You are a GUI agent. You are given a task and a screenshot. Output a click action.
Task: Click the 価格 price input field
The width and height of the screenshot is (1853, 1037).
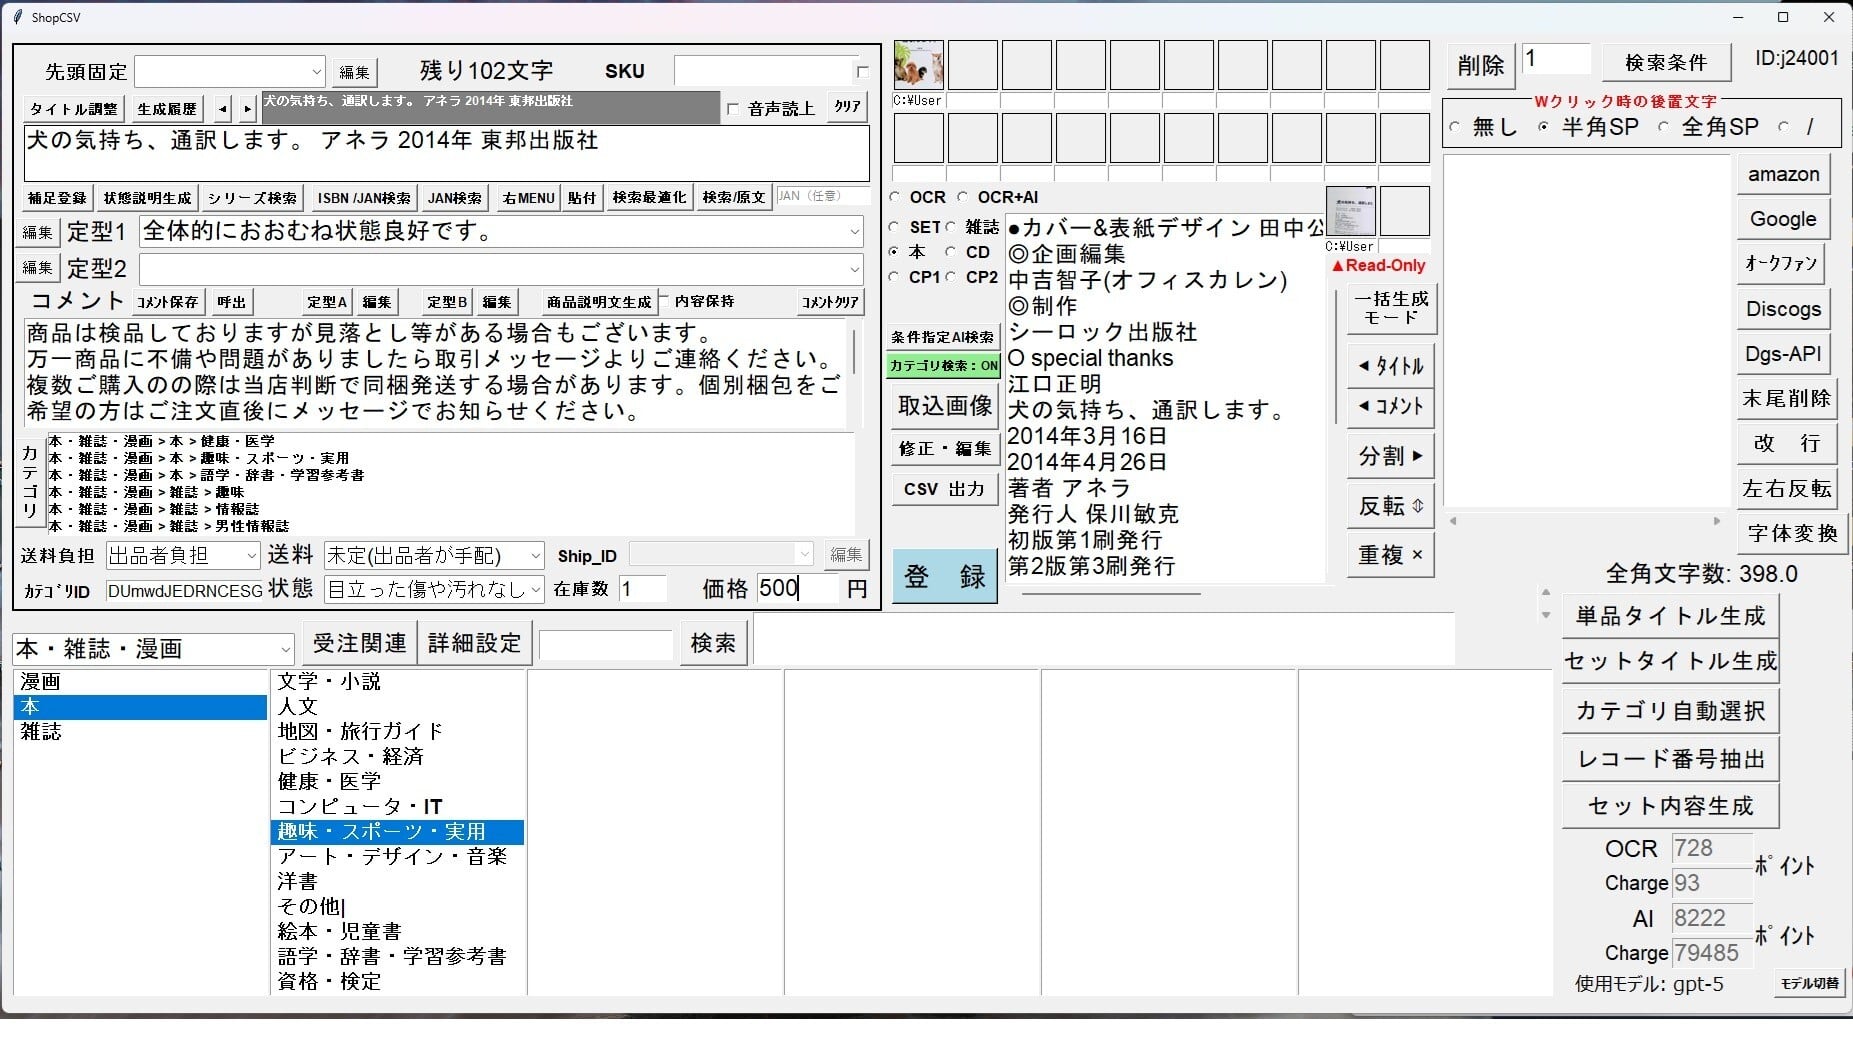point(796,588)
